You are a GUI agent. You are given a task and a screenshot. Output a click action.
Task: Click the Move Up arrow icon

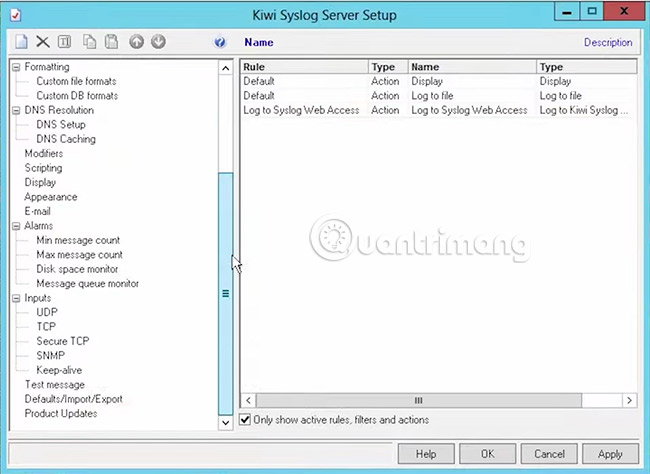[136, 42]
